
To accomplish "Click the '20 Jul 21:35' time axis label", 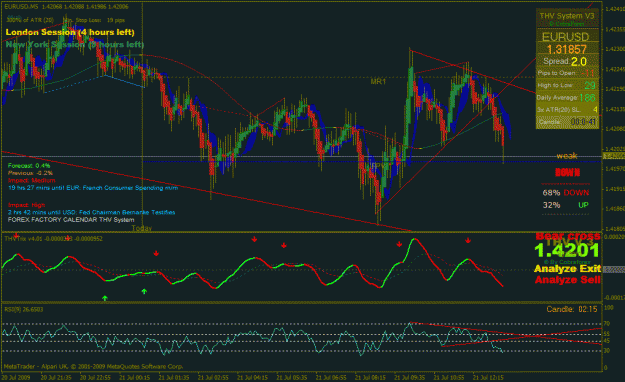I will pyautogui.click(x=56, y=377).
